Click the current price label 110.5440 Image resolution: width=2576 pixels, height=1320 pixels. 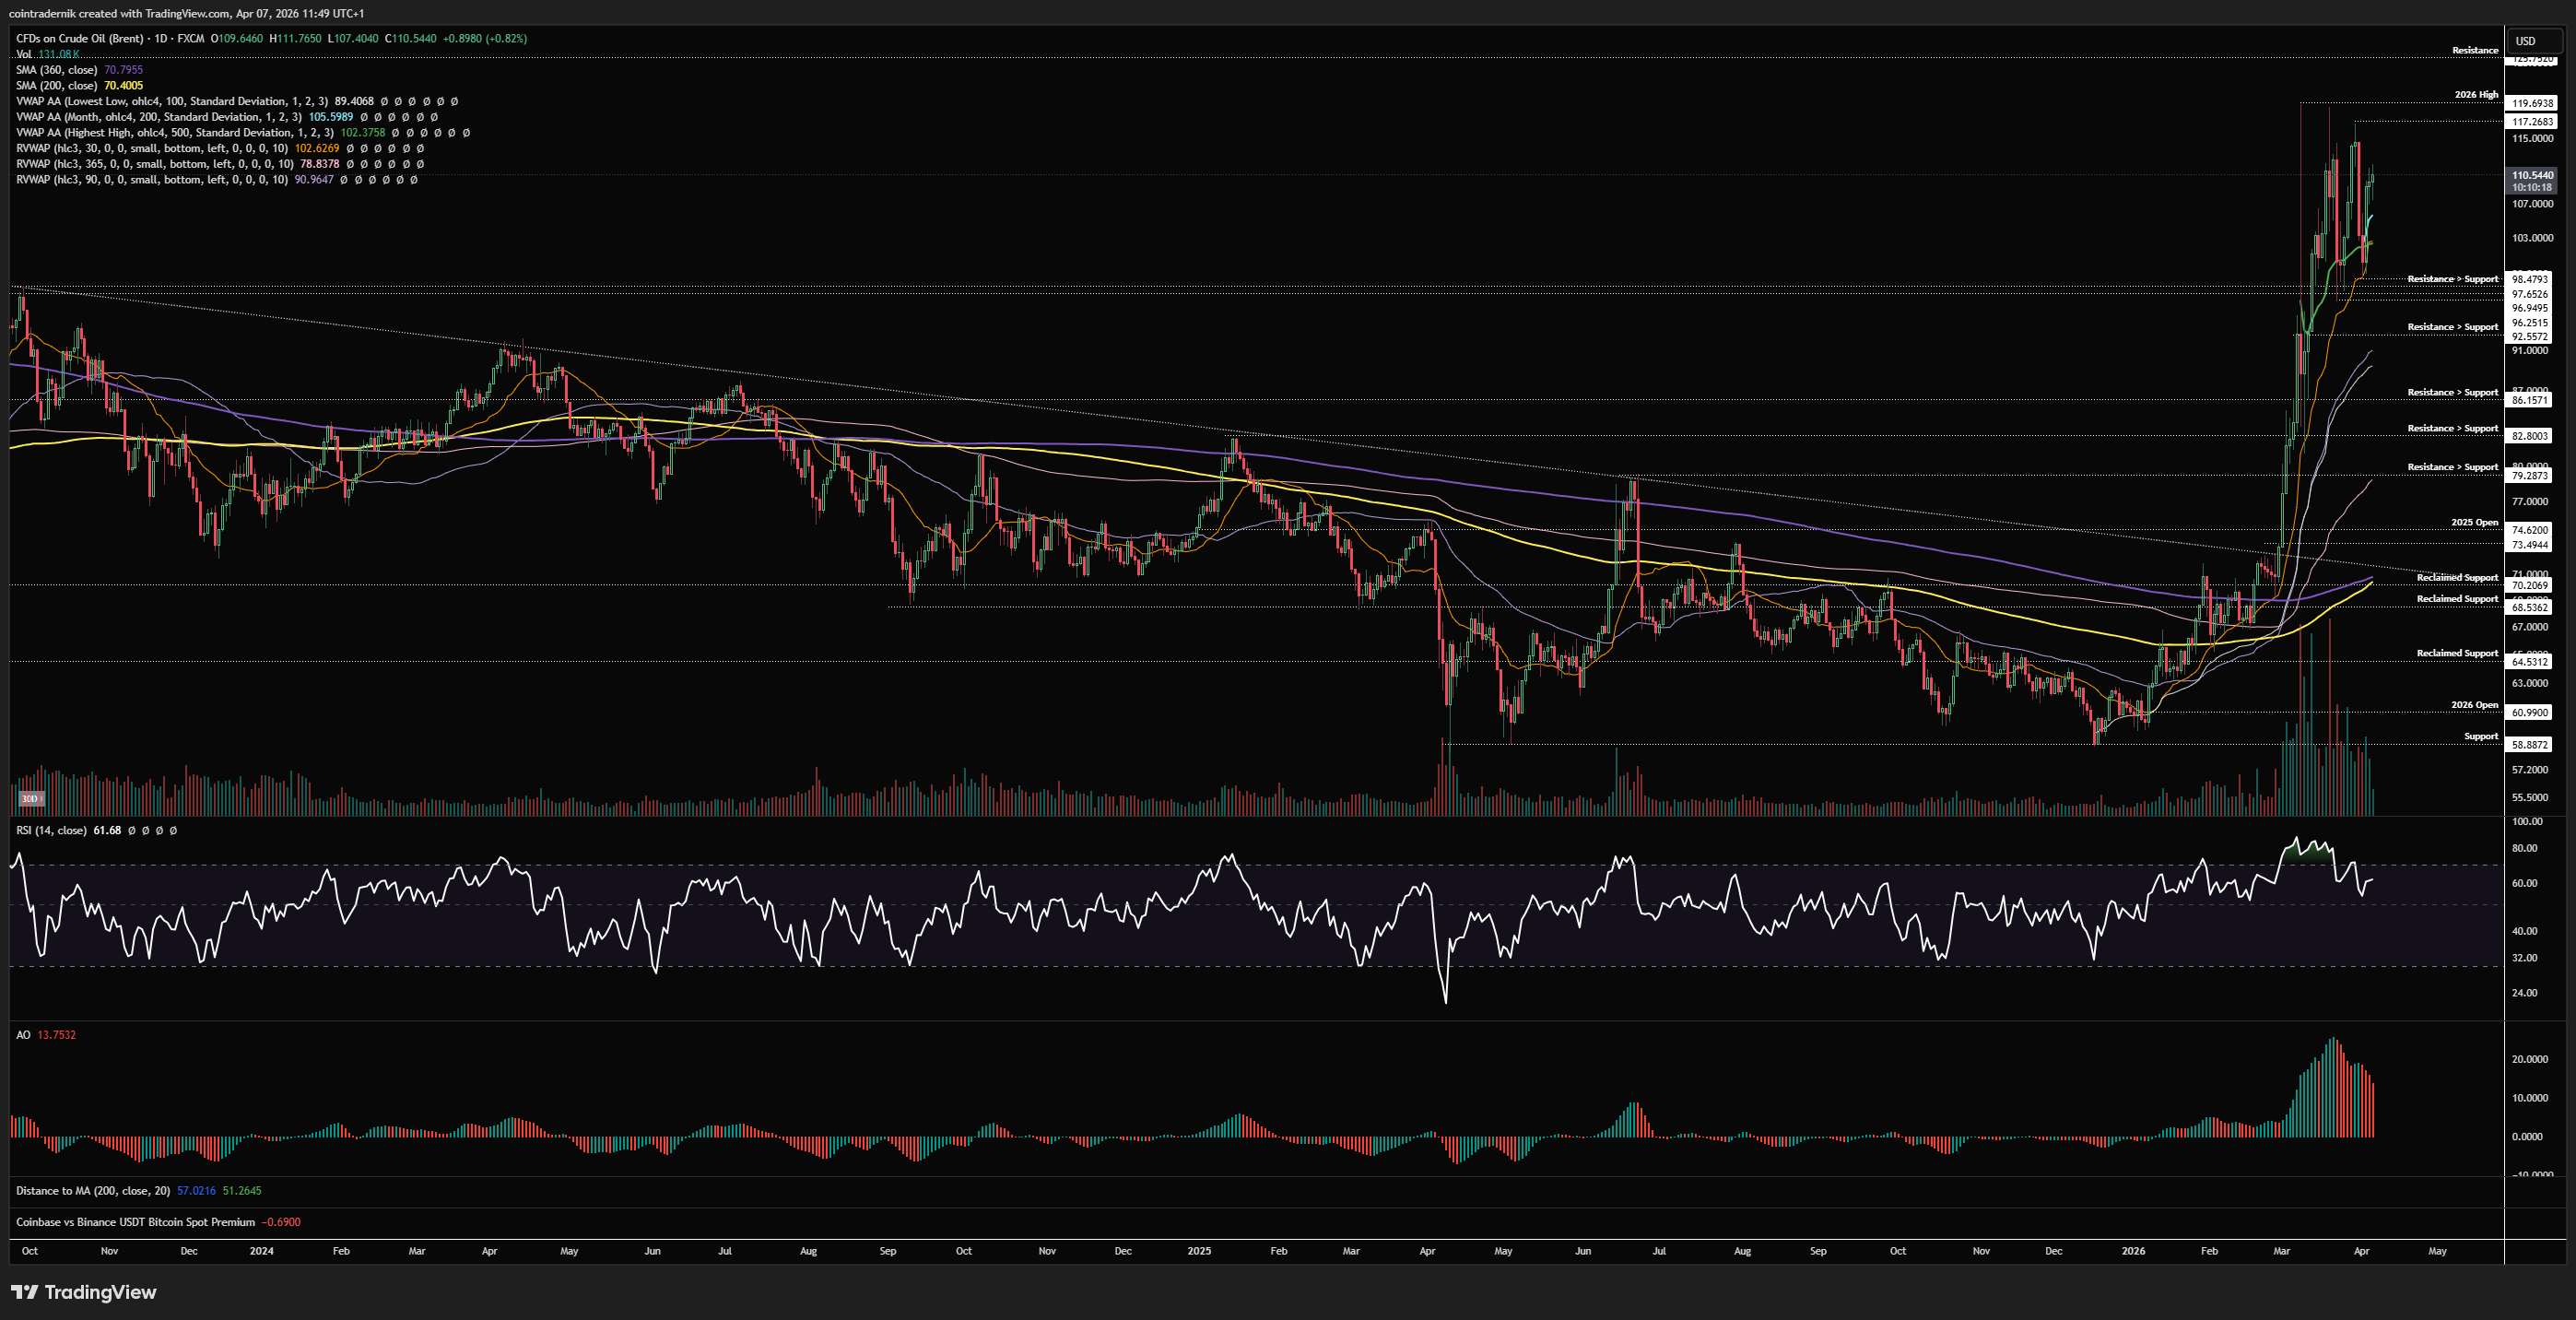coord(2532,175)
